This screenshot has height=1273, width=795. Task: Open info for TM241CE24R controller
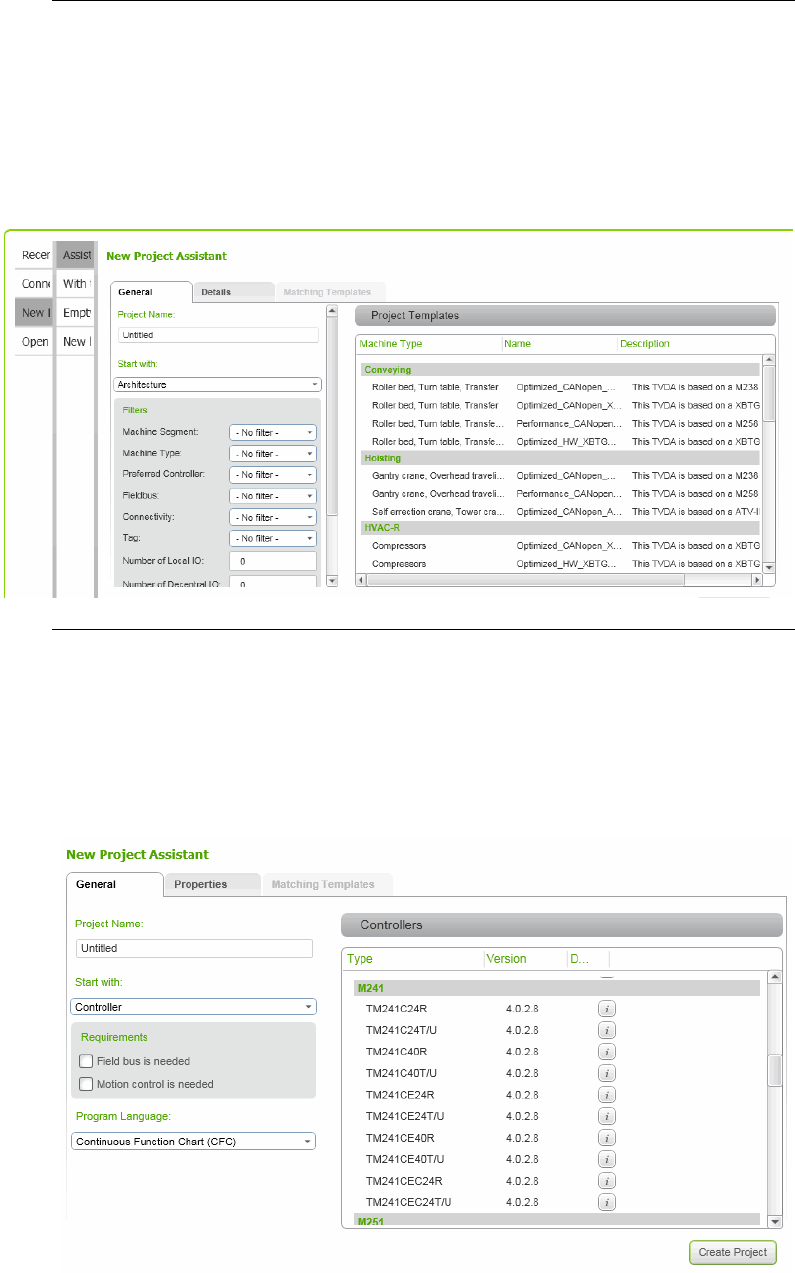[x=607, y=1094]
